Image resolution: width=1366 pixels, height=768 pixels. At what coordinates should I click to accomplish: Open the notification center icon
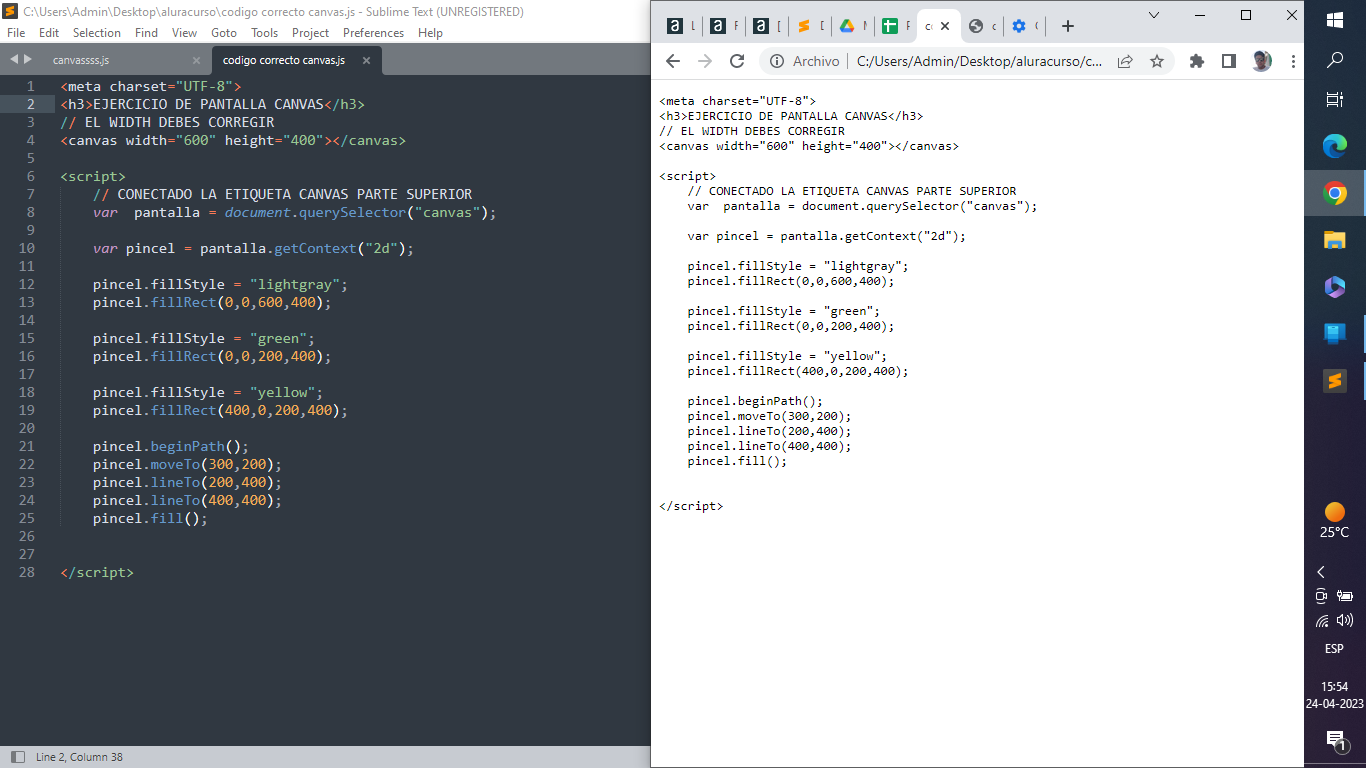point(1335,740)
